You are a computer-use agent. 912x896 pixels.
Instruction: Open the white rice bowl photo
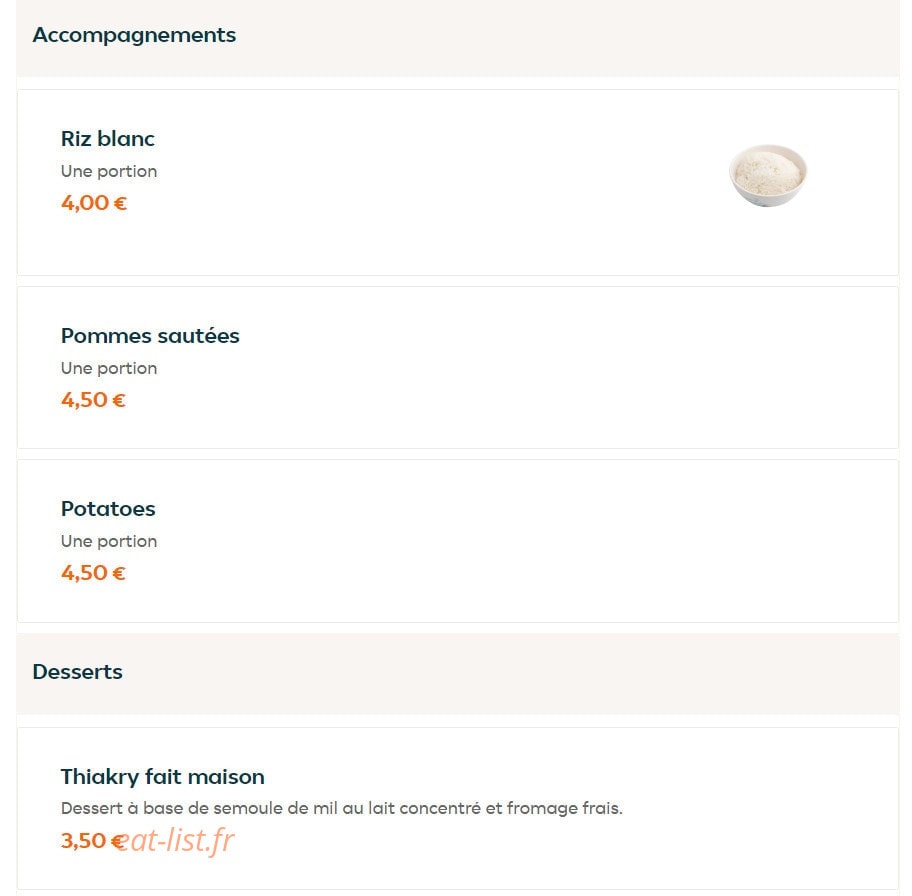click(x=768, y=175)
